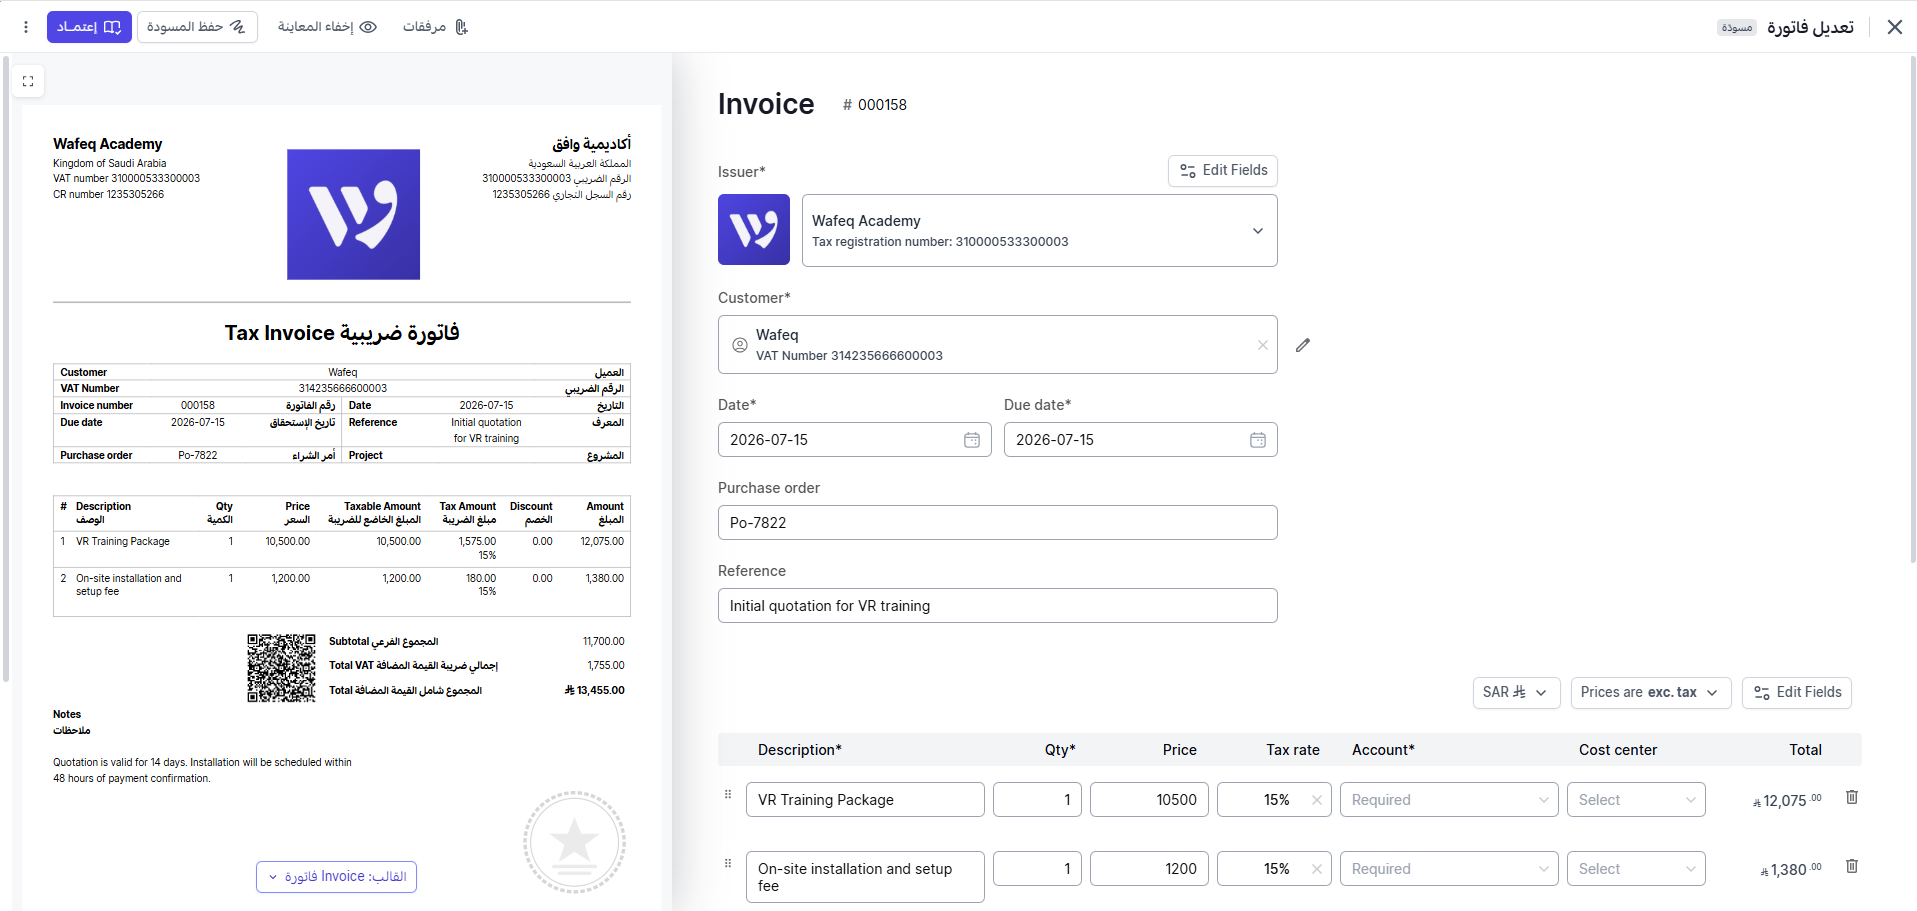Grab drag handle of On-site installation row
The height and width of the screenshot is (911, 1917).
pyautogui.click(x=728, y=863)
